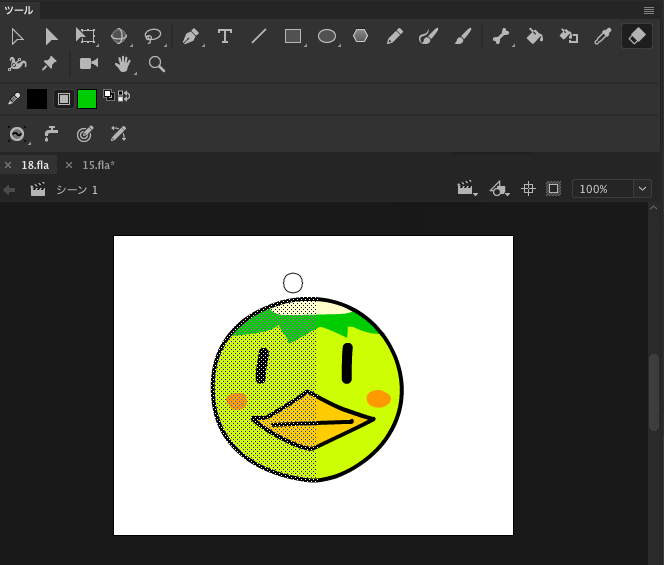Image resolution: width=664 pixels, height=565 pixels.
Task: Click the duck's orange beak on stage
Action: [x=314, y=421]
